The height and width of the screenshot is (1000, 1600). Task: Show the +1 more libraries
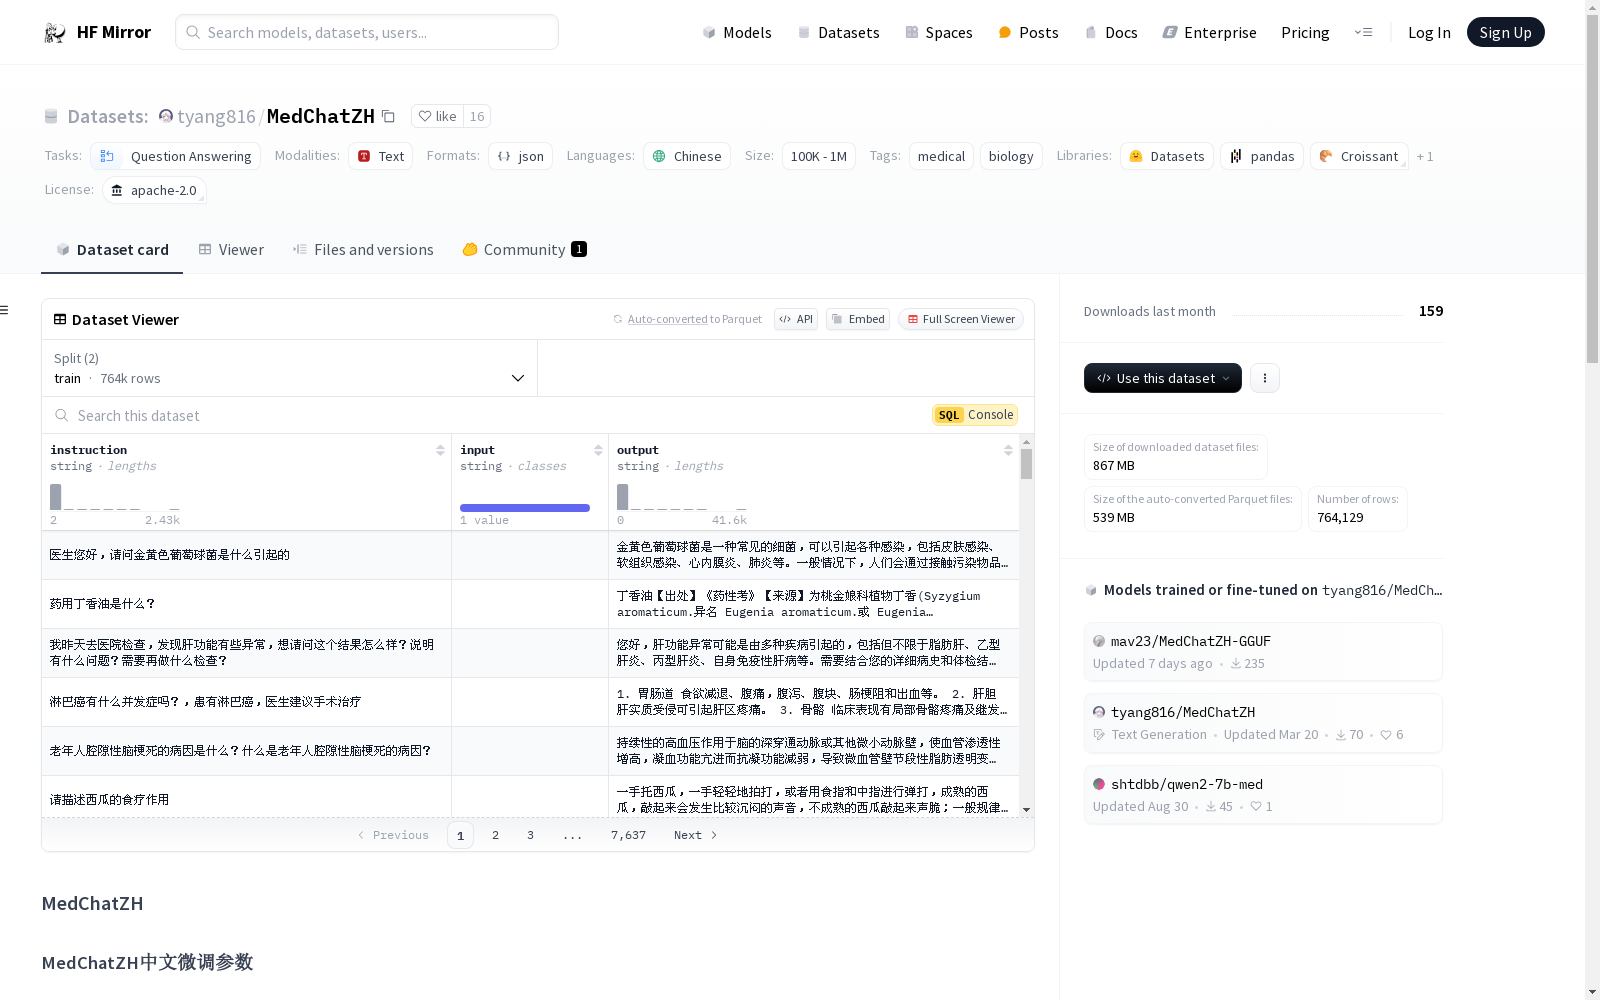[1425, 156]
